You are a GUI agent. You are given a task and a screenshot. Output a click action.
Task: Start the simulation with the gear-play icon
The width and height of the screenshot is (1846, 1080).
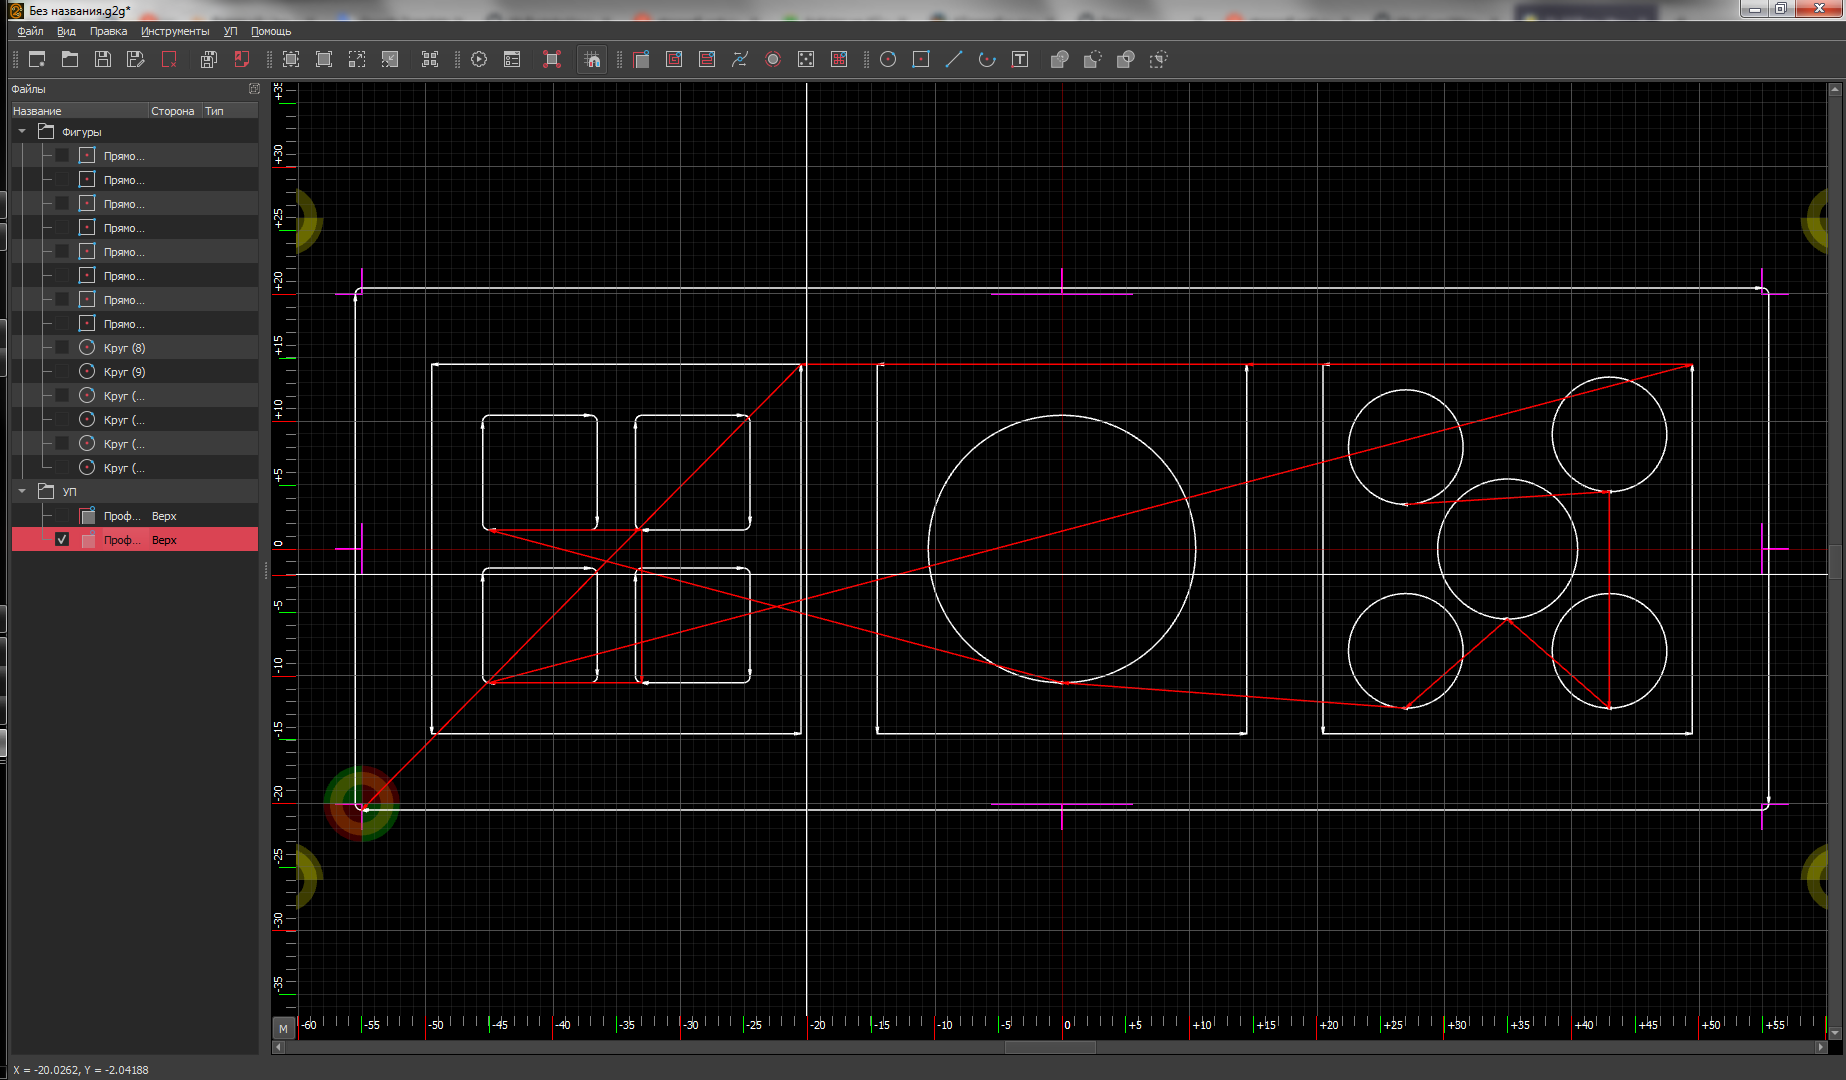coord(479,59)
